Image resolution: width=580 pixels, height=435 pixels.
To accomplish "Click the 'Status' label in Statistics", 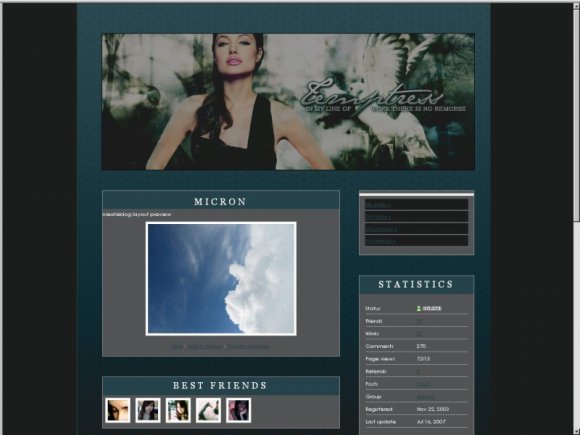I will point(373,308).
